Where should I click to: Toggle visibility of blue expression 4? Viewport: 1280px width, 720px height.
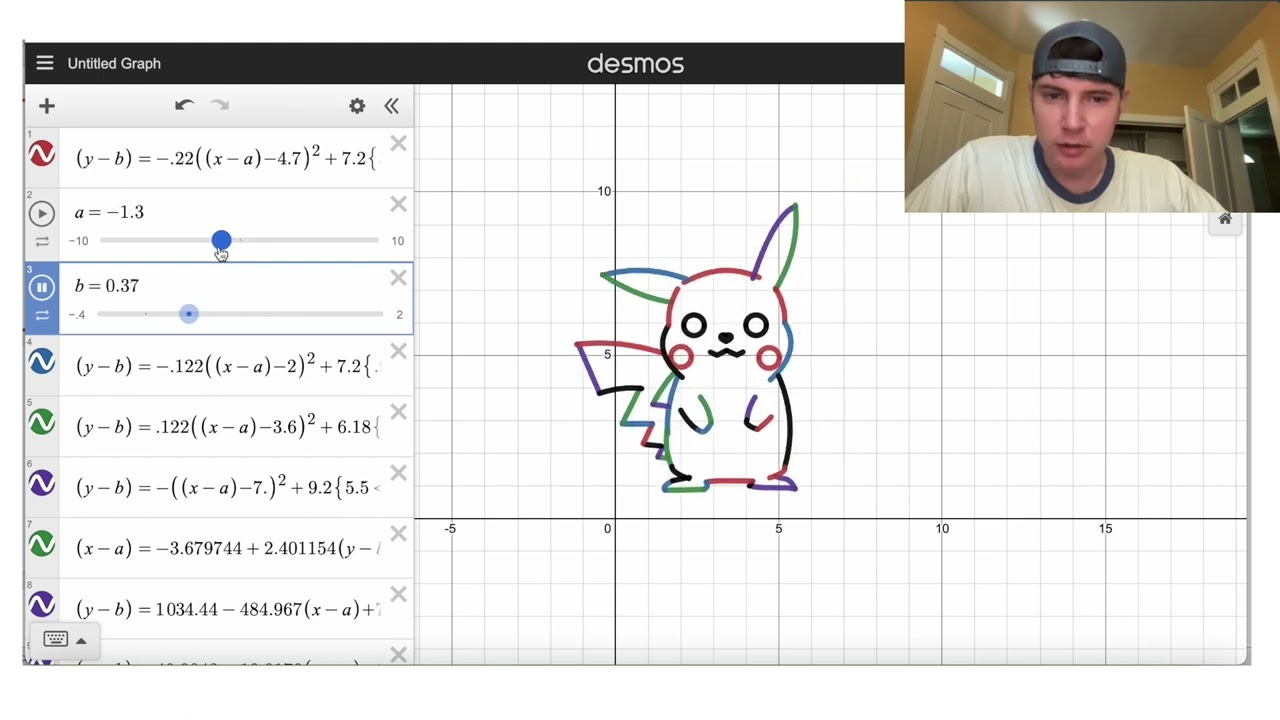42,362
